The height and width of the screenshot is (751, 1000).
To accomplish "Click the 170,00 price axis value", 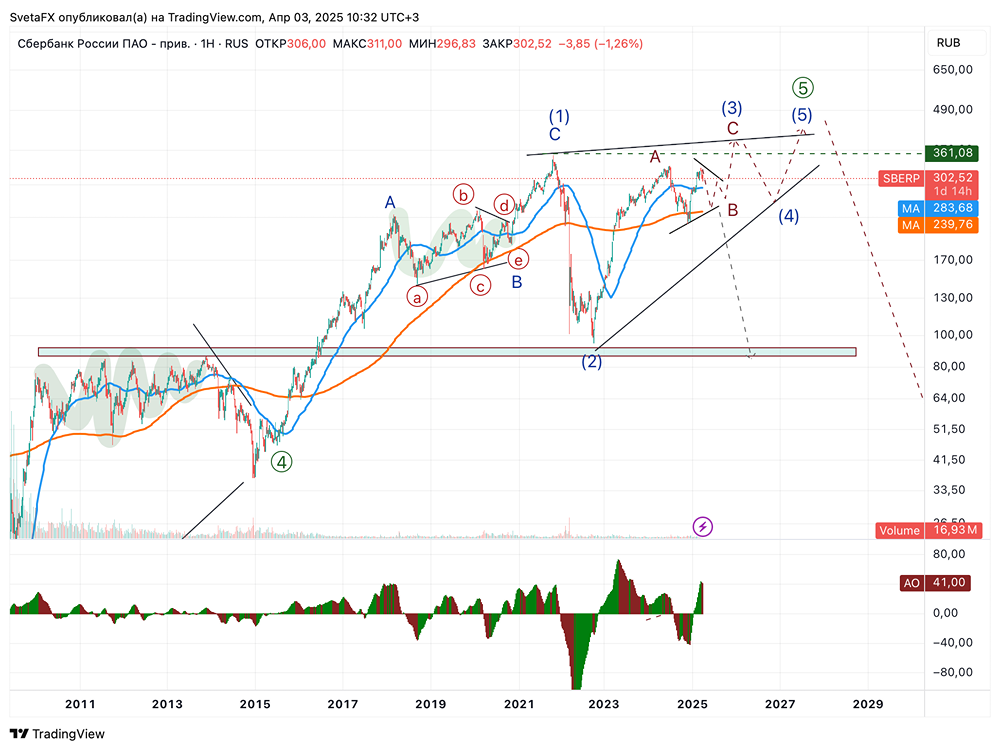I will (x=953, y=259).
